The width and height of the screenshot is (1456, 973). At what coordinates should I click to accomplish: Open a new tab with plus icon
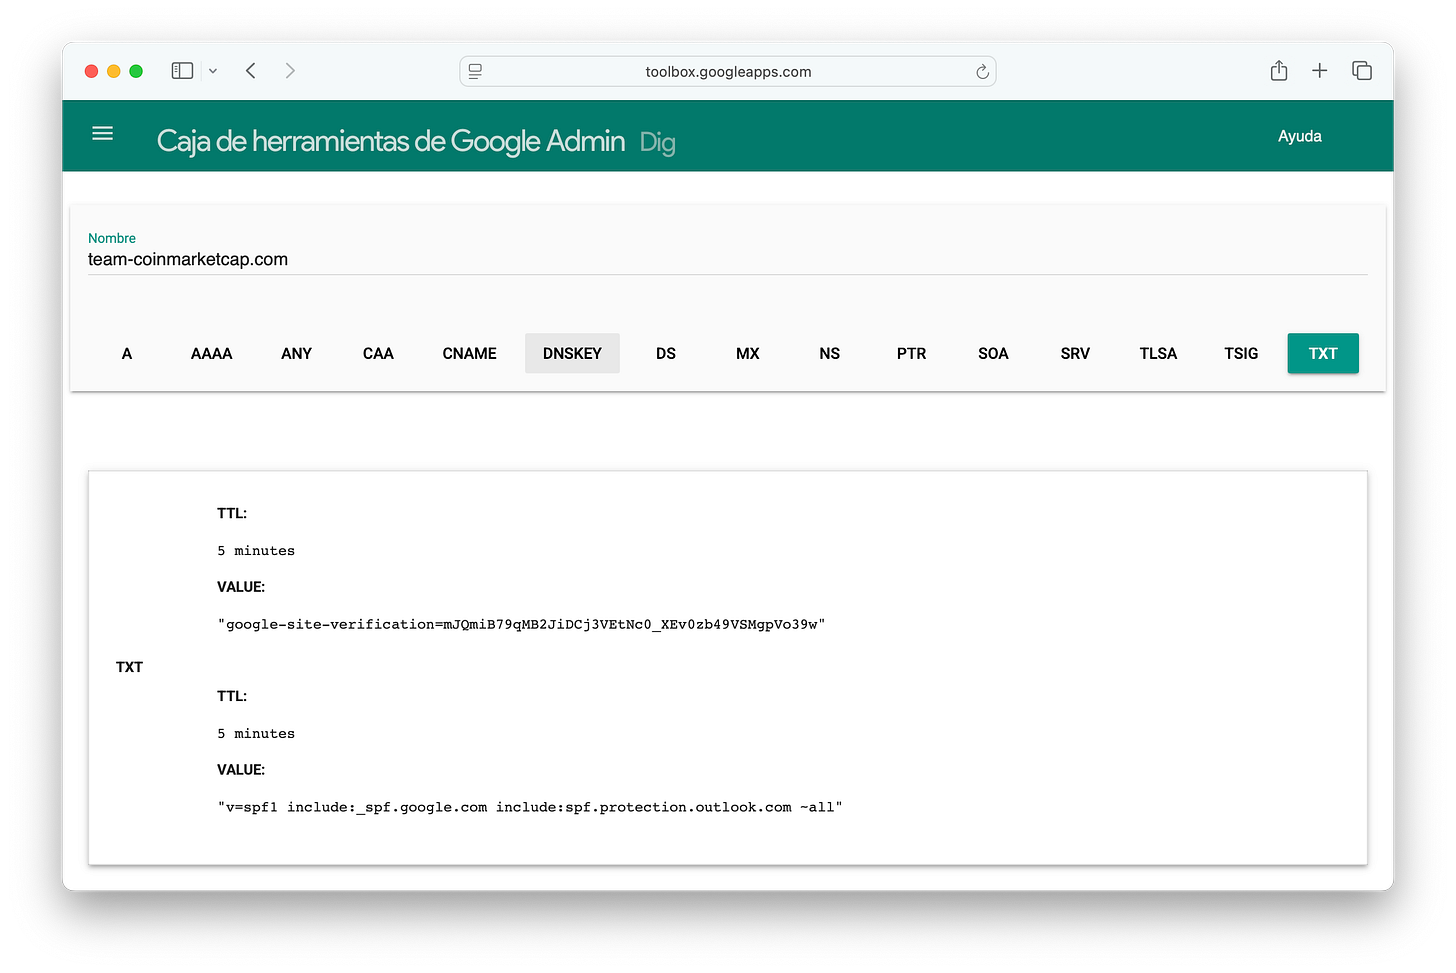(x=1320, y=70)
